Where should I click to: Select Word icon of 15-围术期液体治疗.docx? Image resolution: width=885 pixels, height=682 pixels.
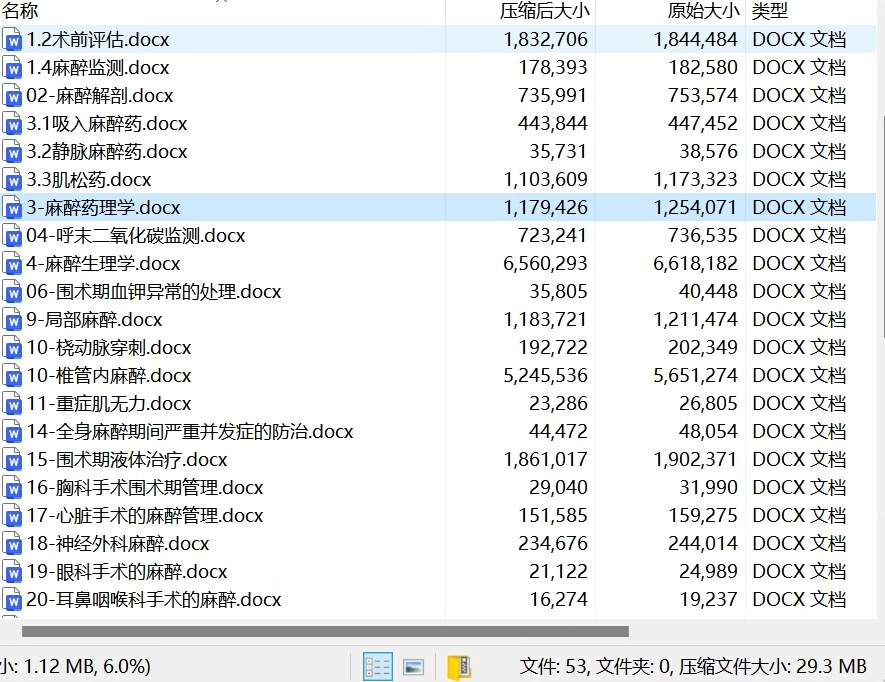[x=12, y=460]
